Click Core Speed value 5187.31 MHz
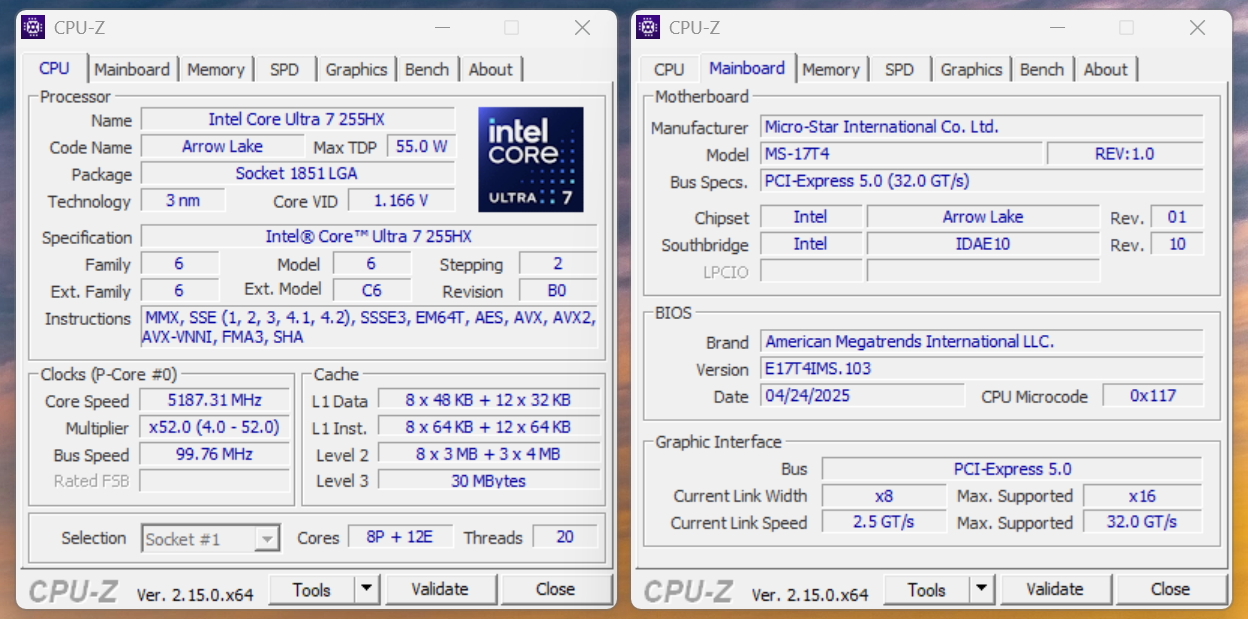This screenshot has width=1248, height=619. point(214,401)
